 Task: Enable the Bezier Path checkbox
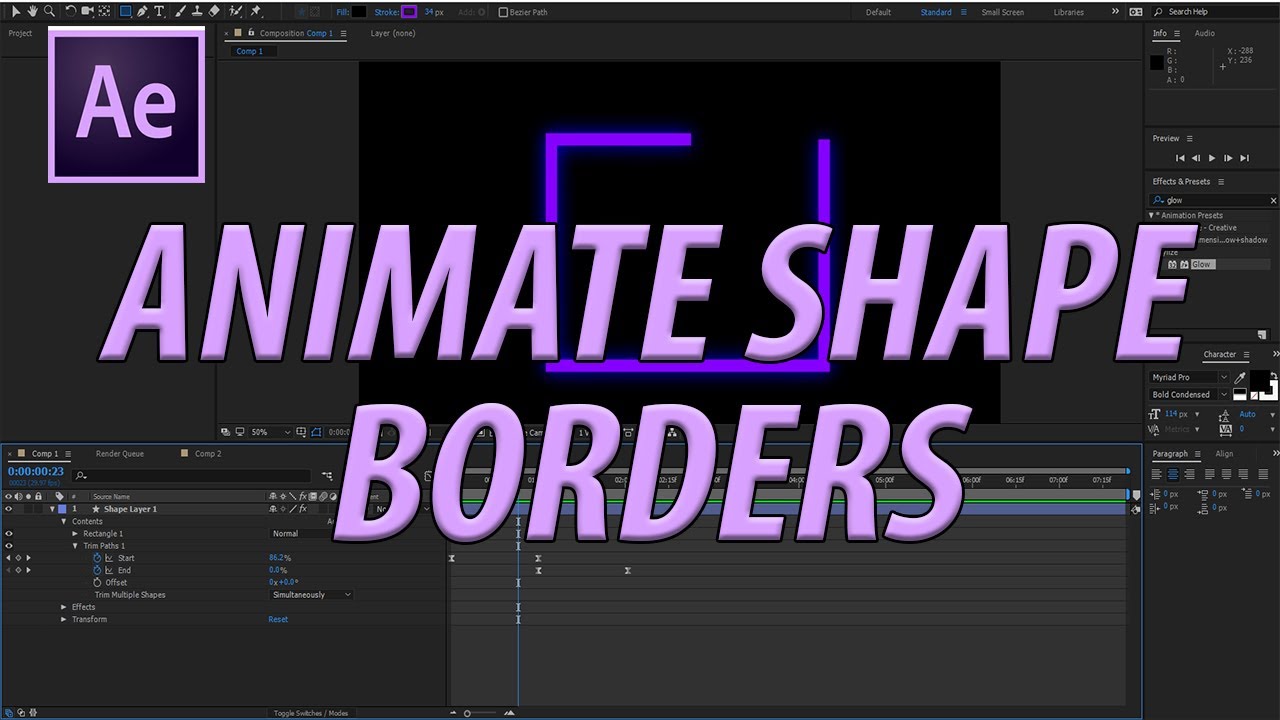(x=504, y=12)
